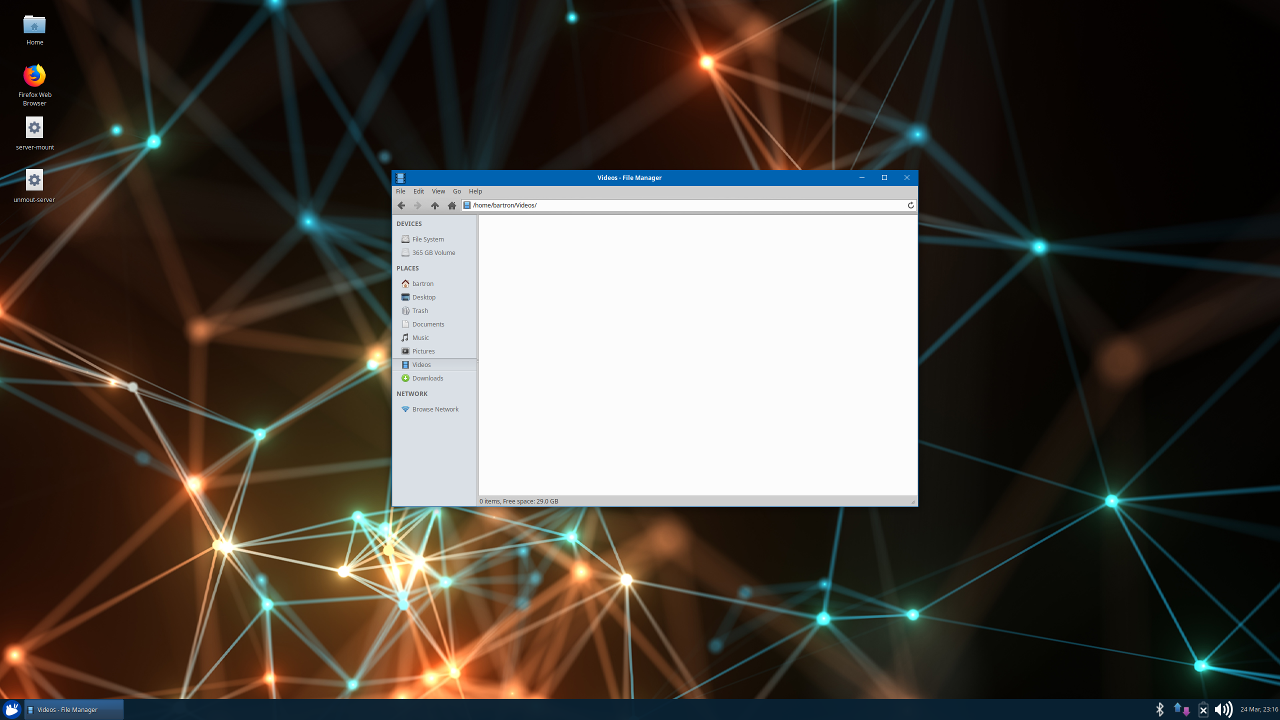Open the View menu

(438, 191)
